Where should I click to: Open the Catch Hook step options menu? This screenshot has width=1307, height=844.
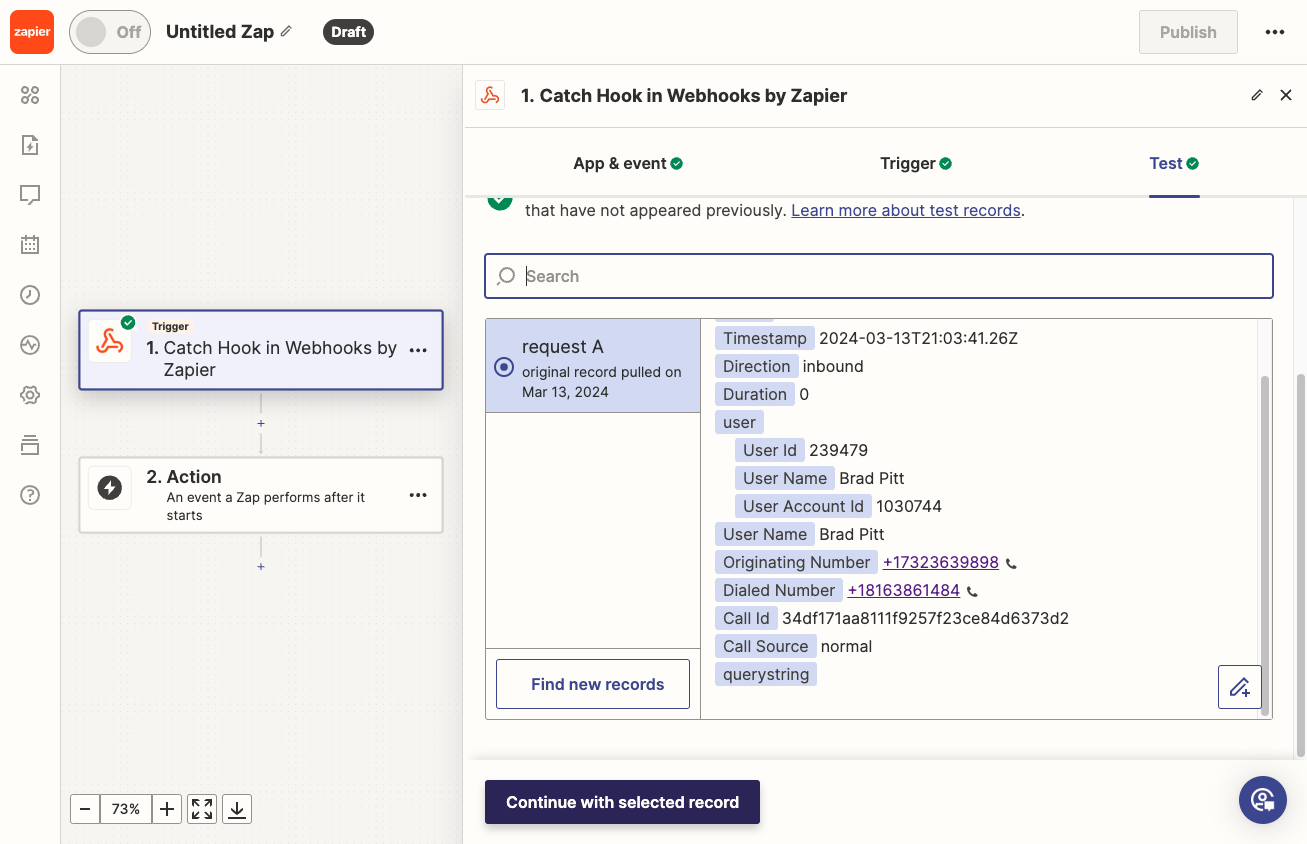pyautogui.click(x=418, y=350)
